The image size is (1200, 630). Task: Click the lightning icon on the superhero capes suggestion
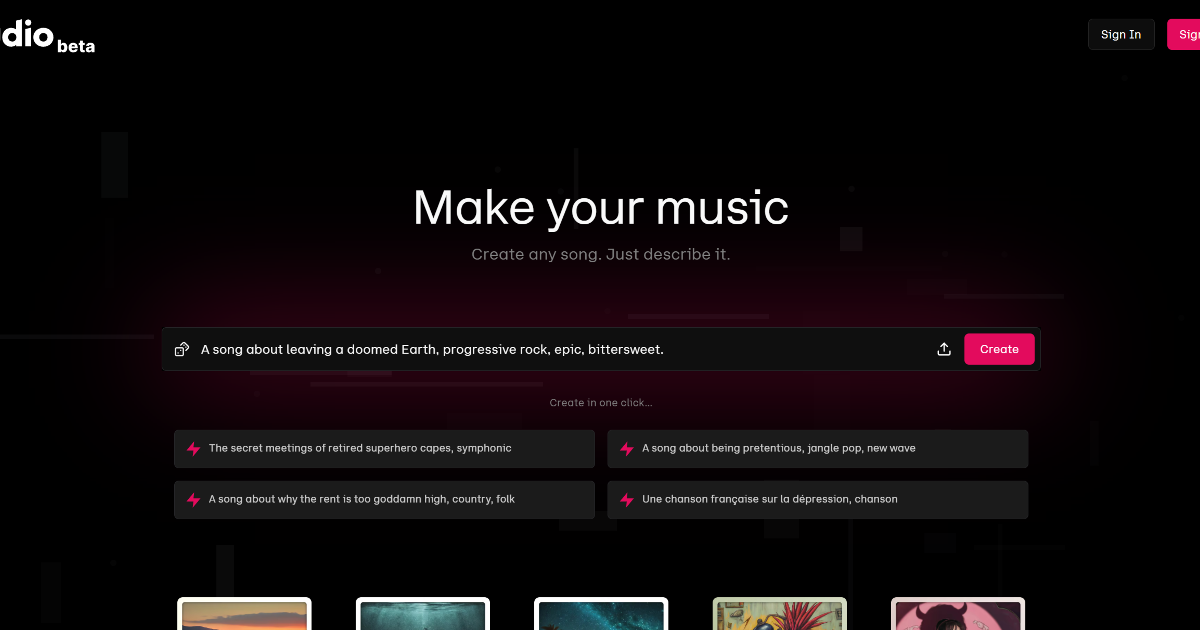(193, 448)
